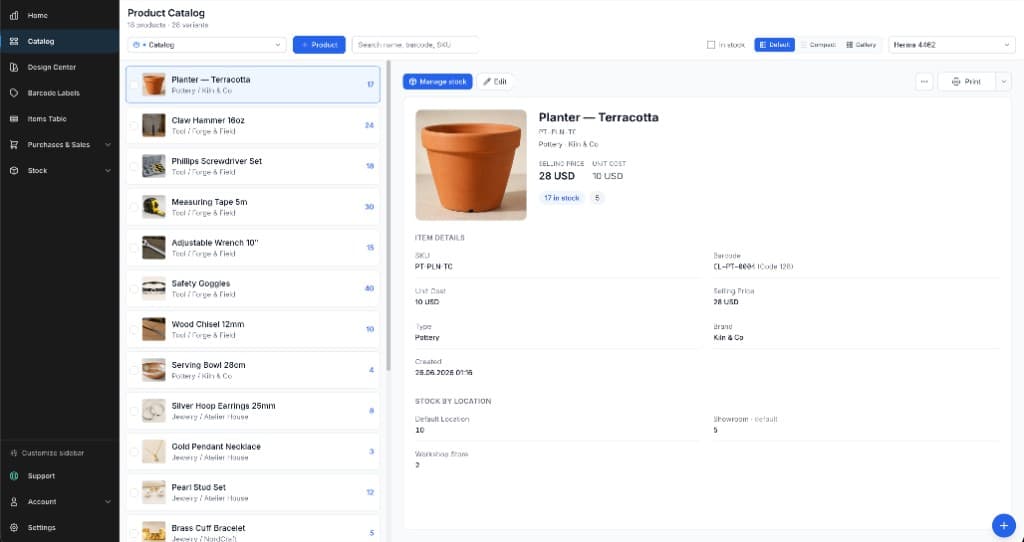Open the Print options dropdown arrow
The image size is (1024, 542).
pyautogui.click(x=1003, y=82)
